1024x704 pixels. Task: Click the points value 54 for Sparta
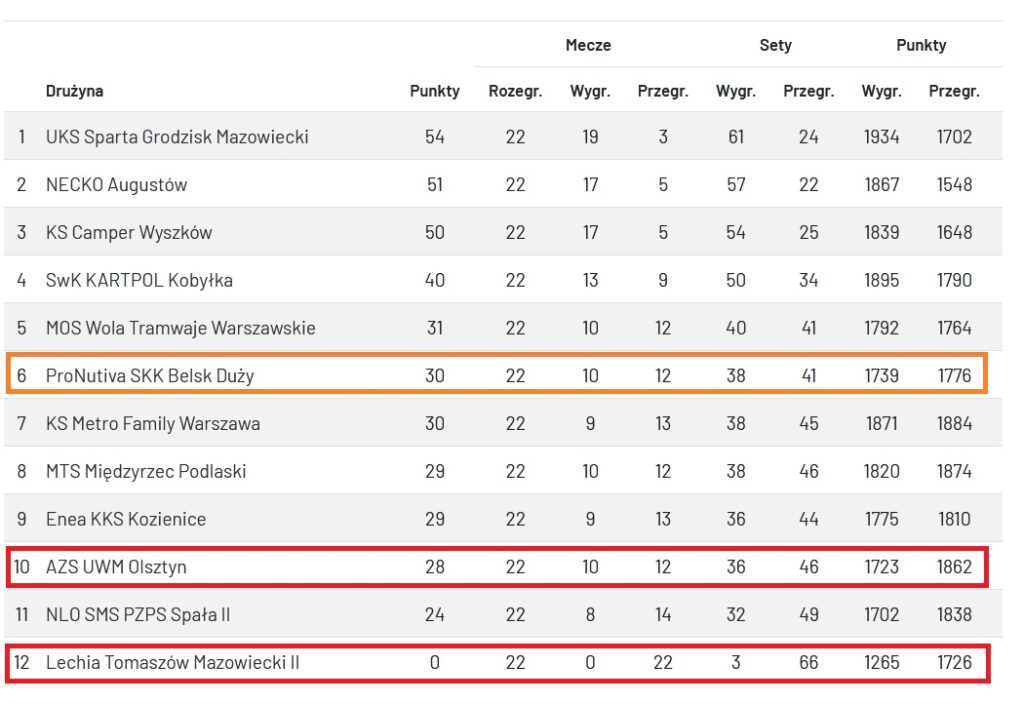435,137
